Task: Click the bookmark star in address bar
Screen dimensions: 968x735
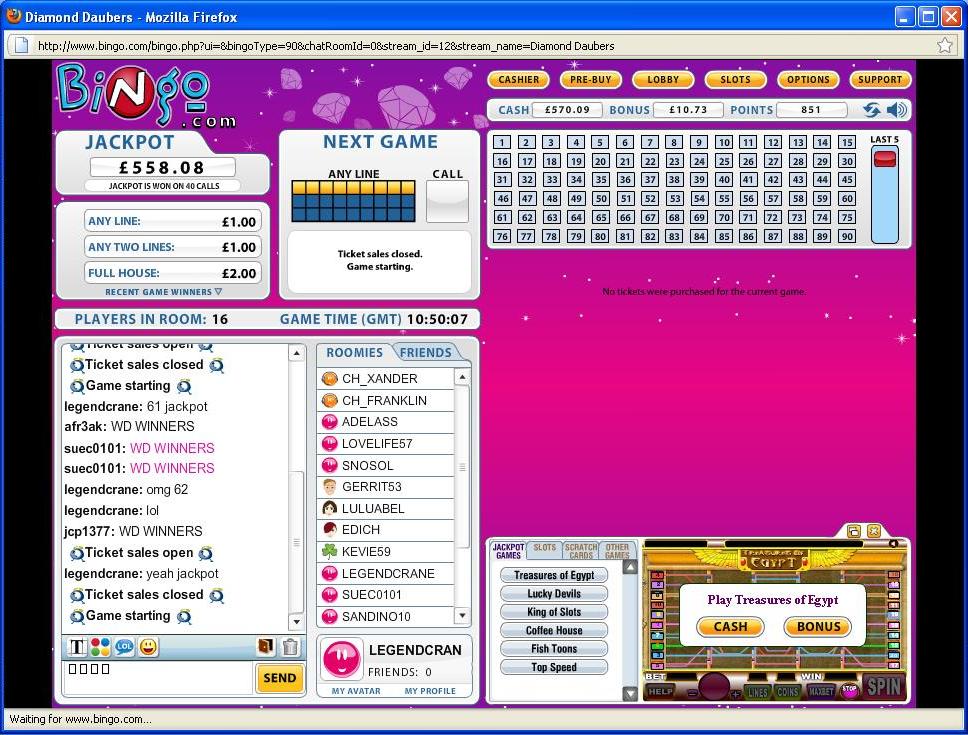Action: [945, 45]
